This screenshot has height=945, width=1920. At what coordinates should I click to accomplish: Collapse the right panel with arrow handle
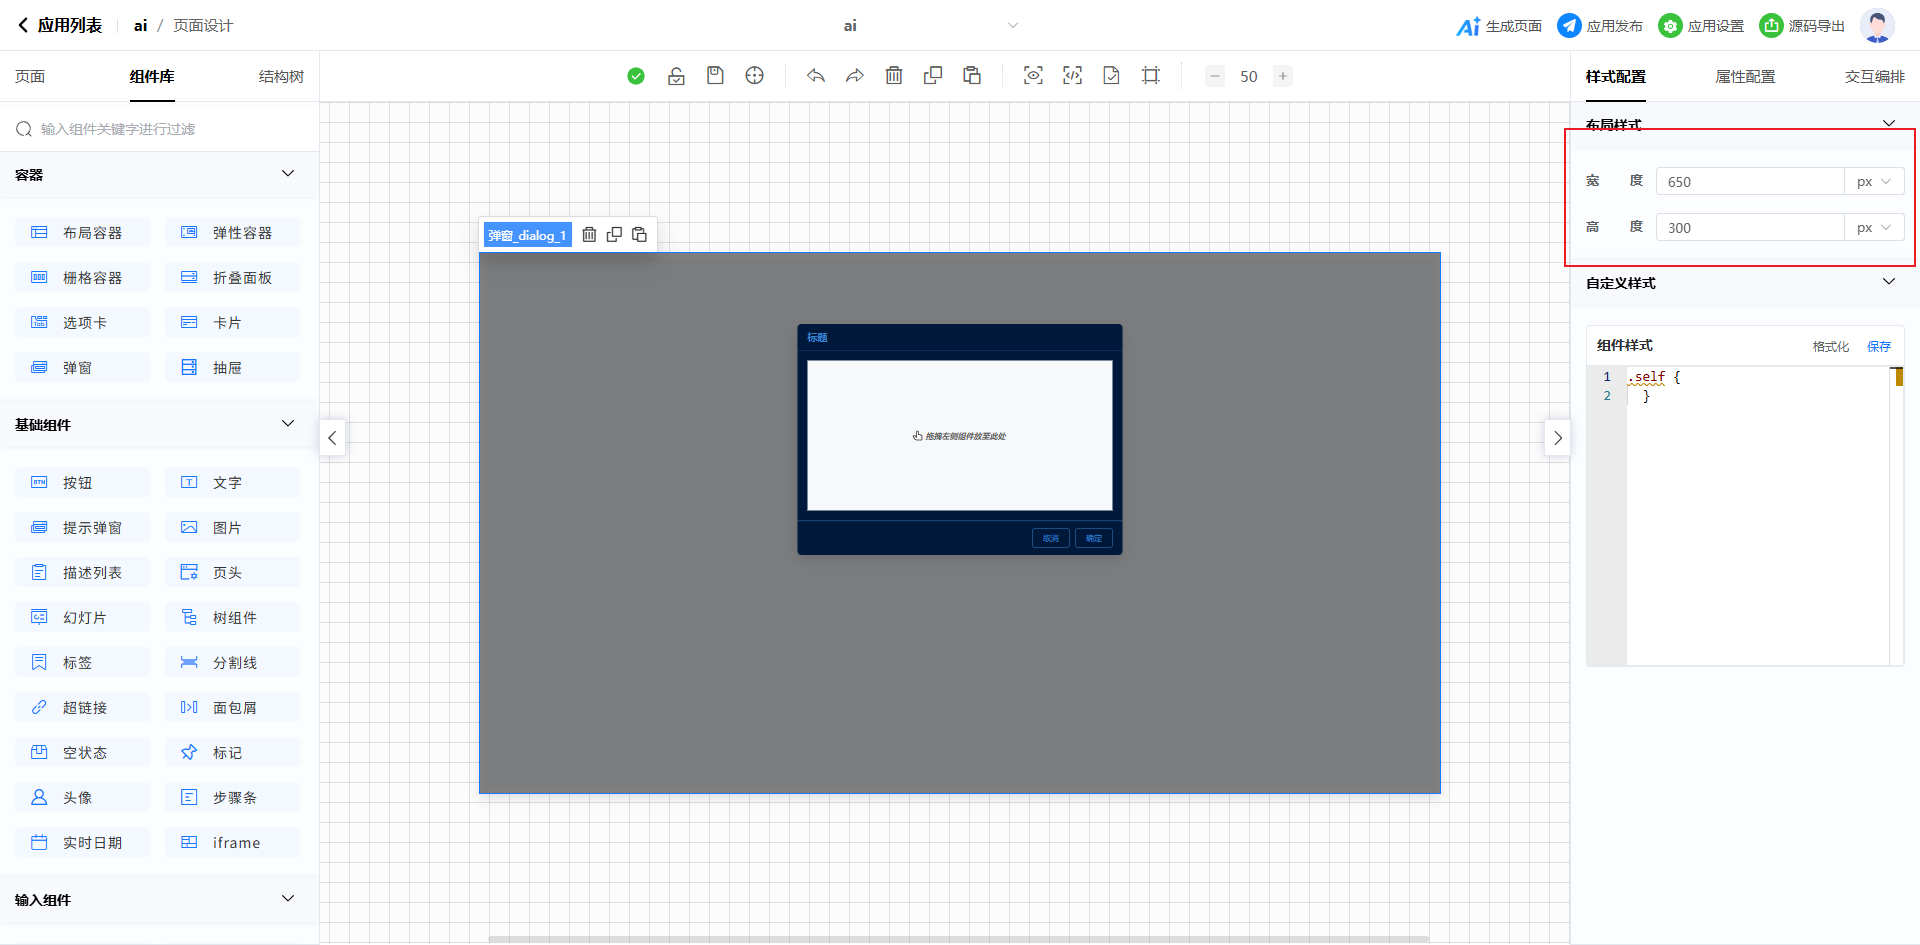(1557, 438)
